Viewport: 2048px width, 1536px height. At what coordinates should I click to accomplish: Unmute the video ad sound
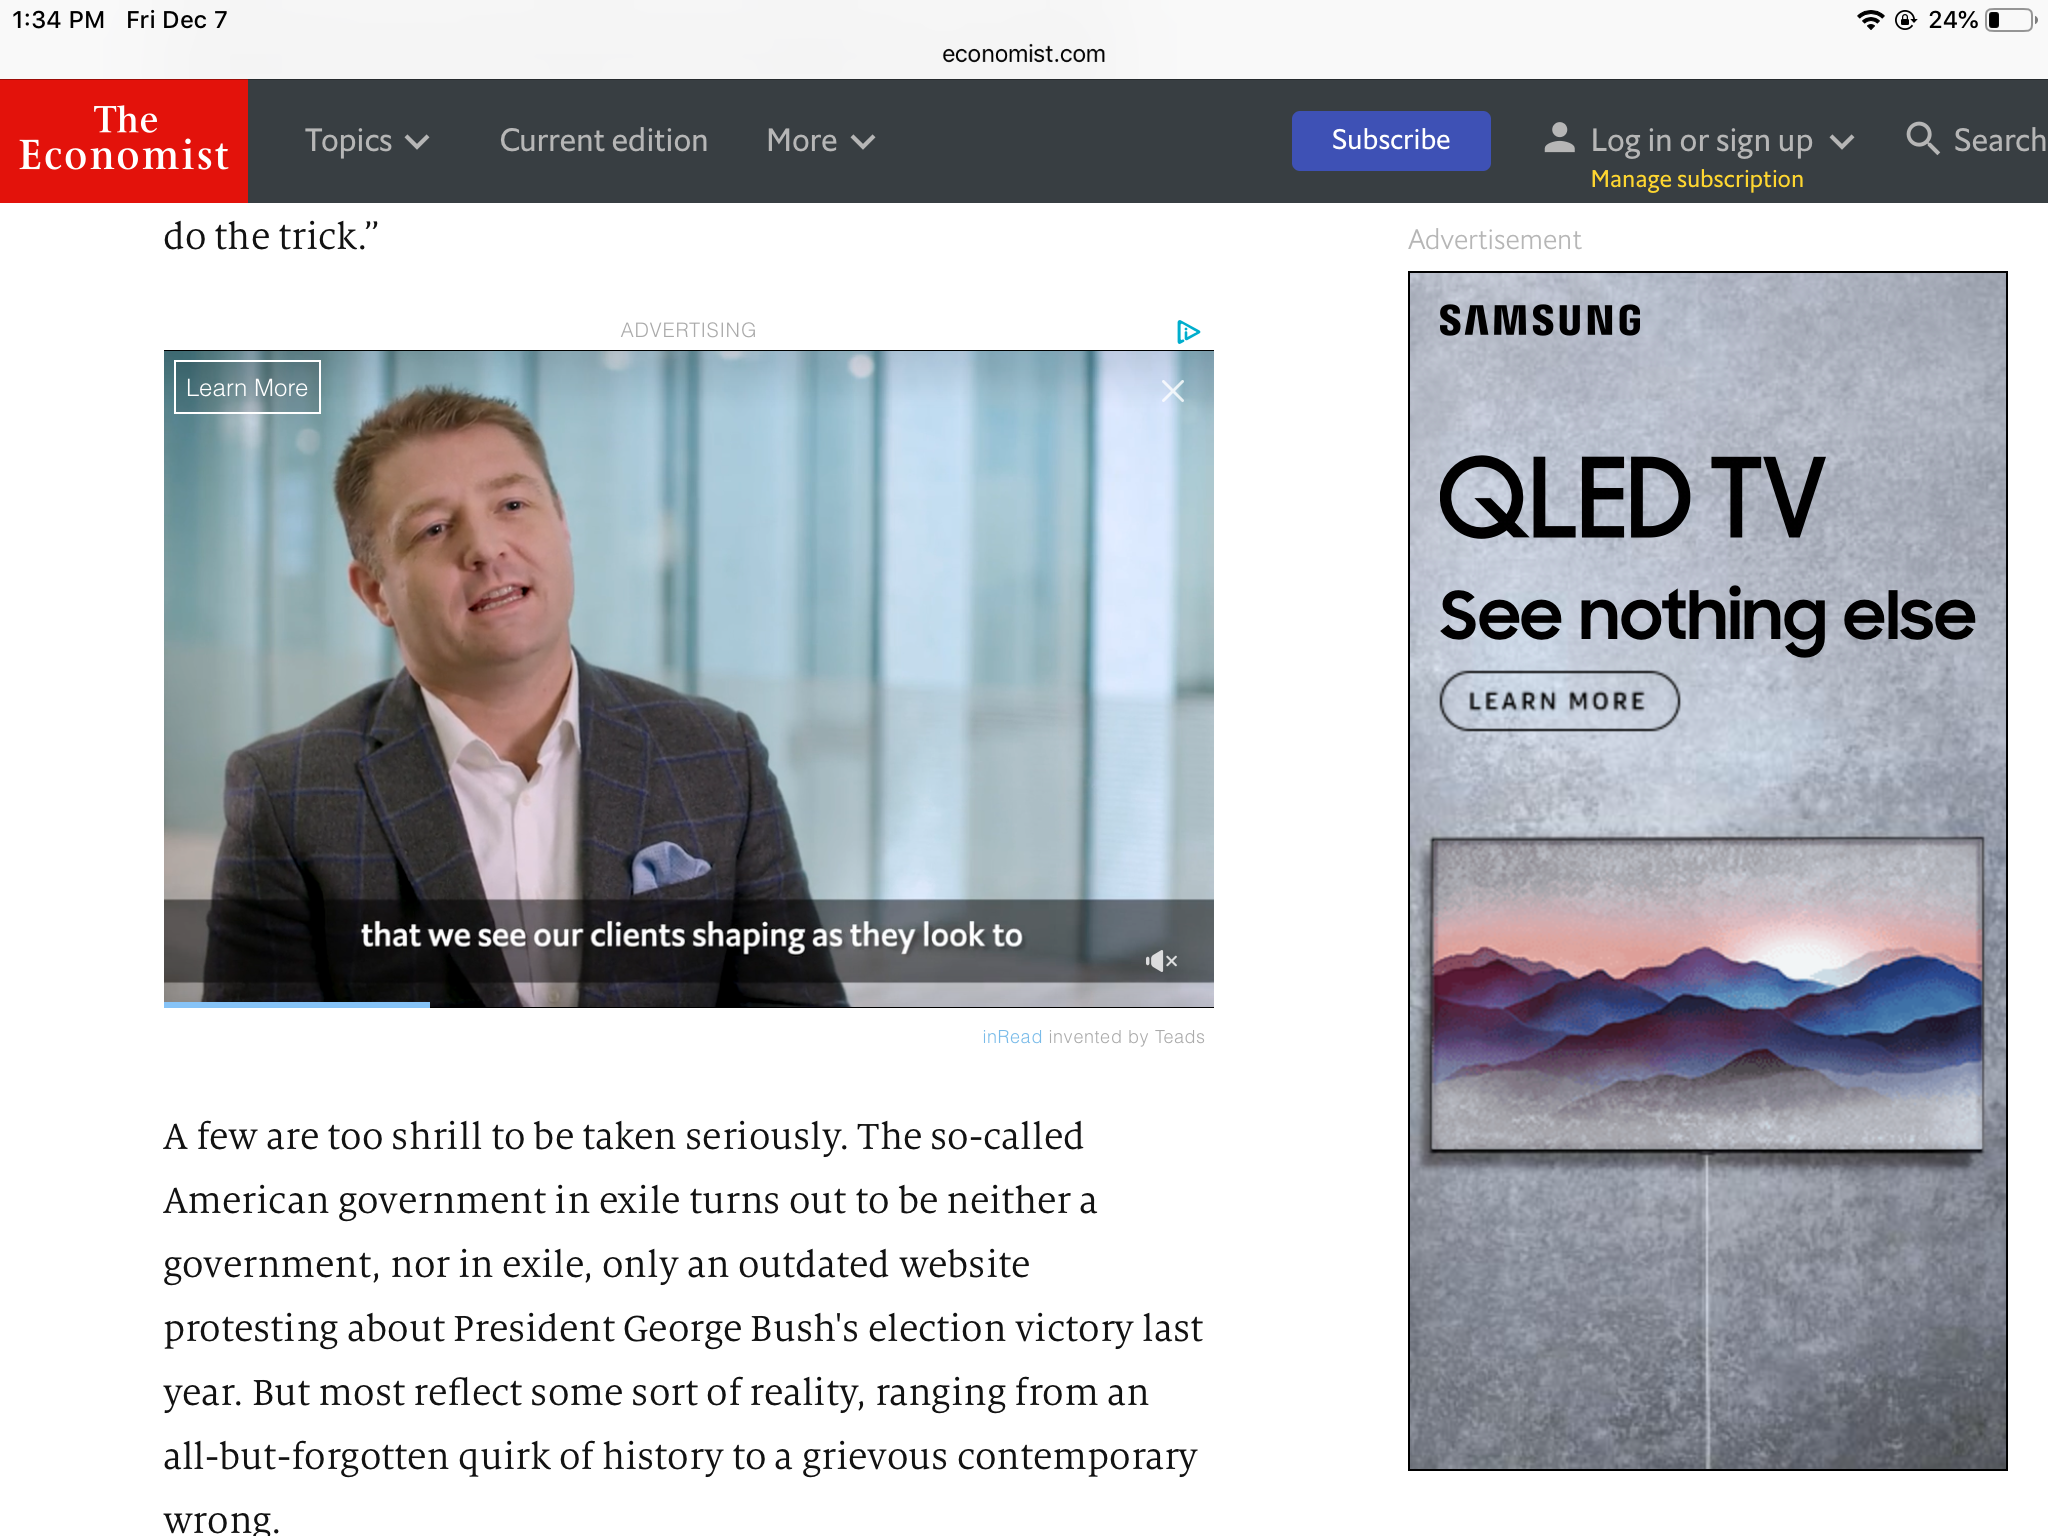1161,961
